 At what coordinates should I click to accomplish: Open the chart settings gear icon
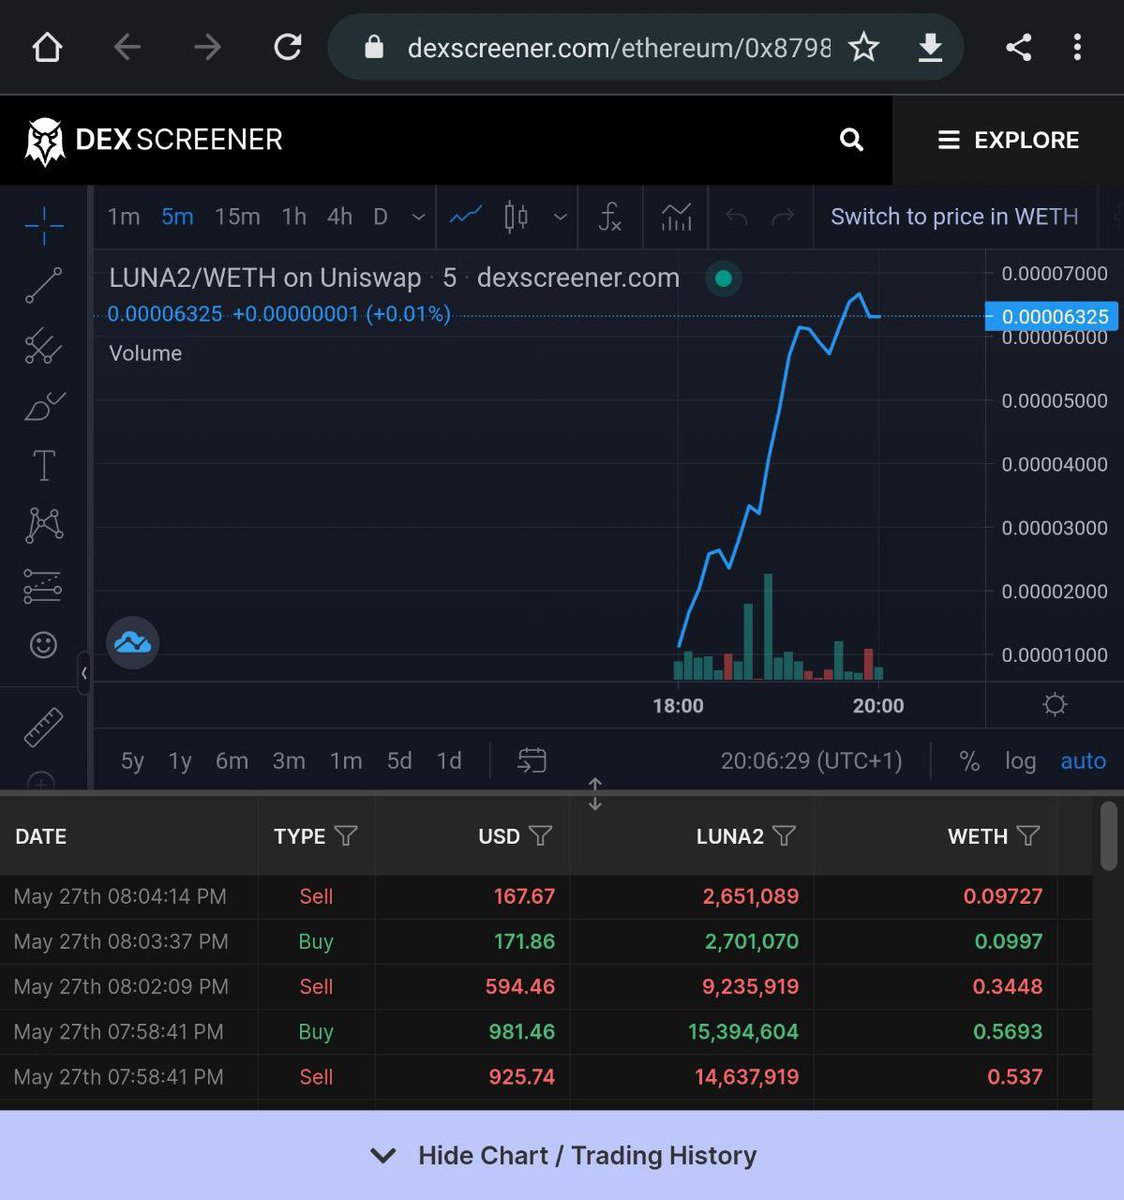pos(1054,705)
